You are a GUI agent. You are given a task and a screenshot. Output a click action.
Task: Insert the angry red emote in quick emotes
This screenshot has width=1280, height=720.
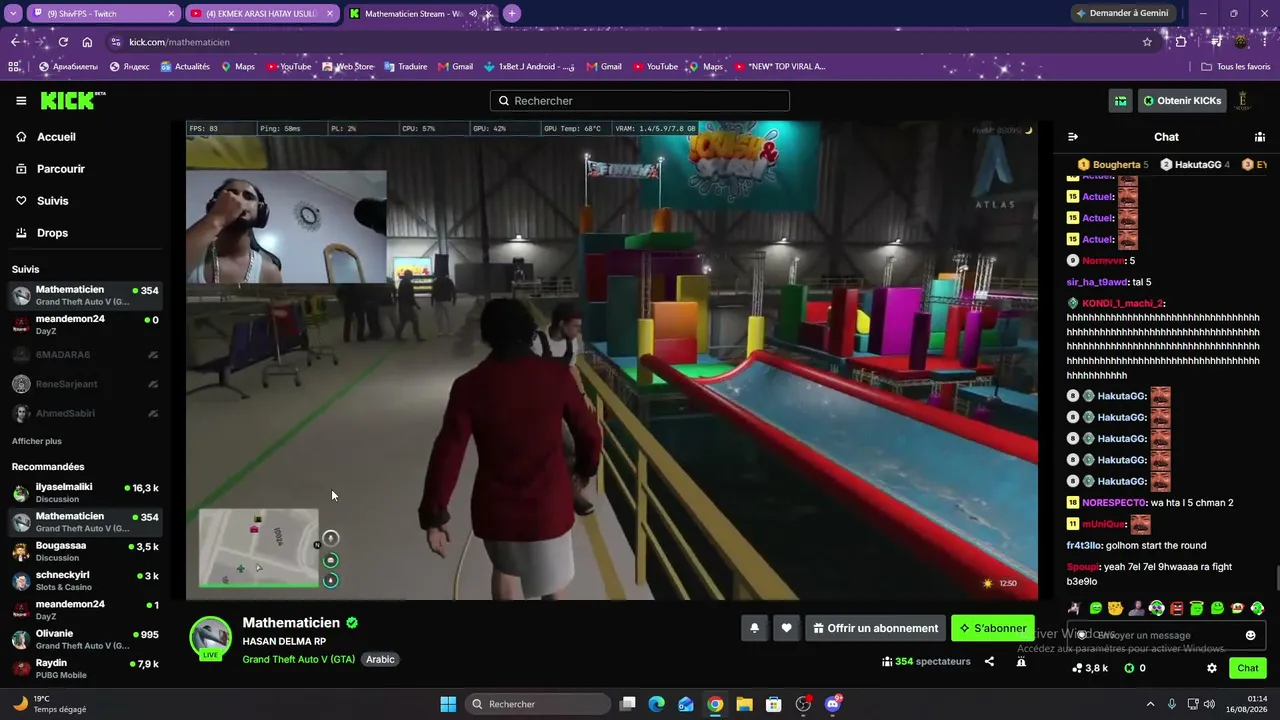tap(1176, 608)
